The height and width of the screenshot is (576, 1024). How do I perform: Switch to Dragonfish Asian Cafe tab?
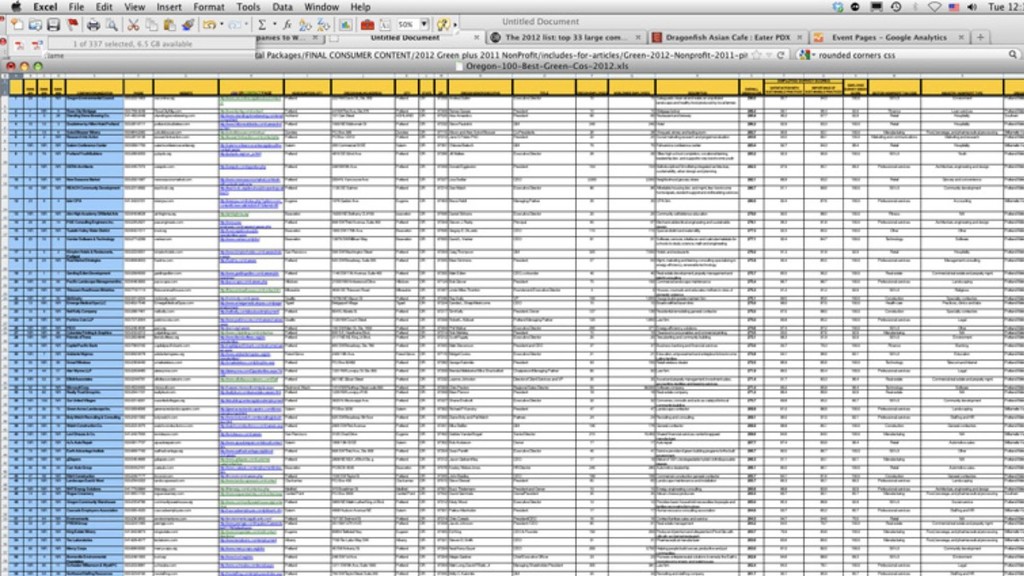pyautogui.click(x=727, y=38)
